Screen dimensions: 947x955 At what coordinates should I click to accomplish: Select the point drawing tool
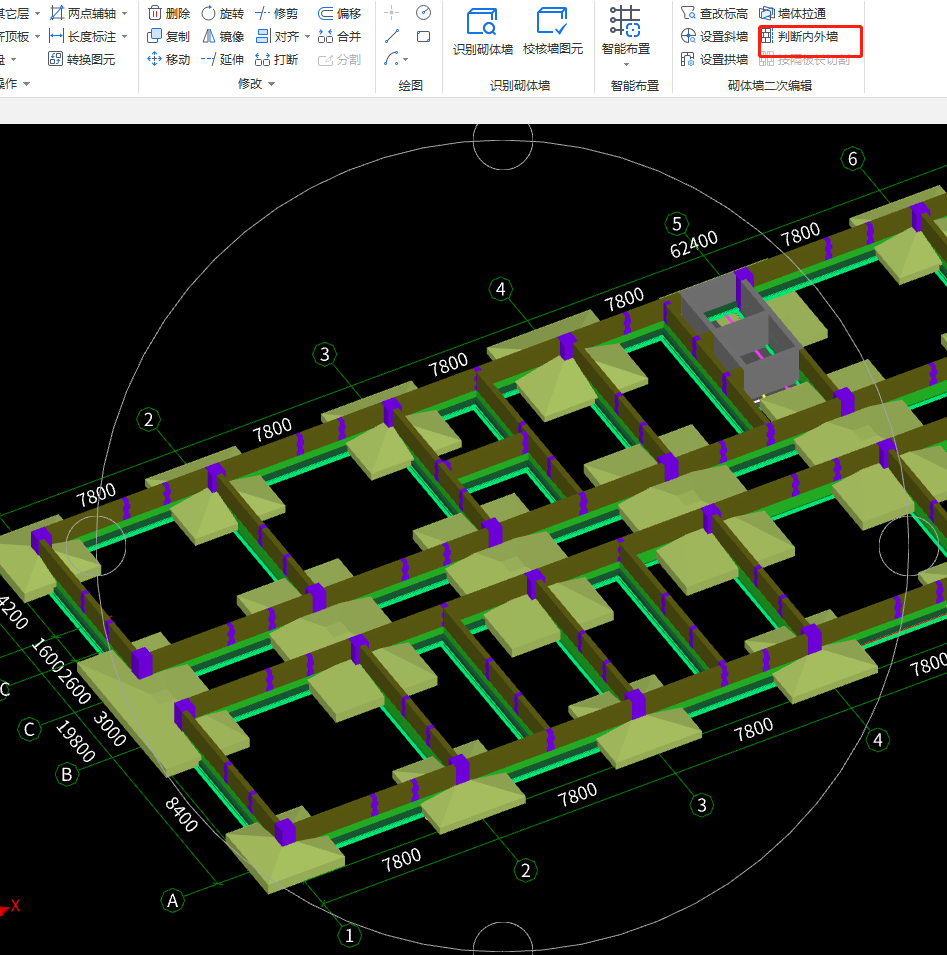point(392,13)
